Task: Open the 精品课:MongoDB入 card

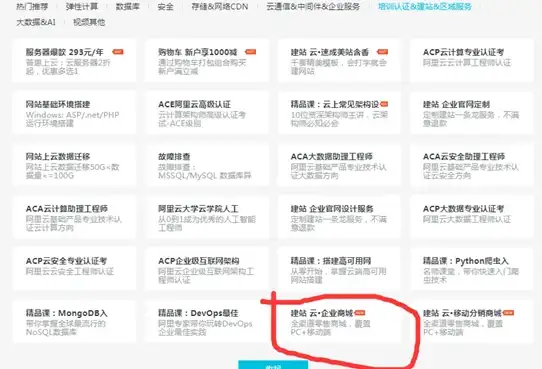Action: coord(74,321)
